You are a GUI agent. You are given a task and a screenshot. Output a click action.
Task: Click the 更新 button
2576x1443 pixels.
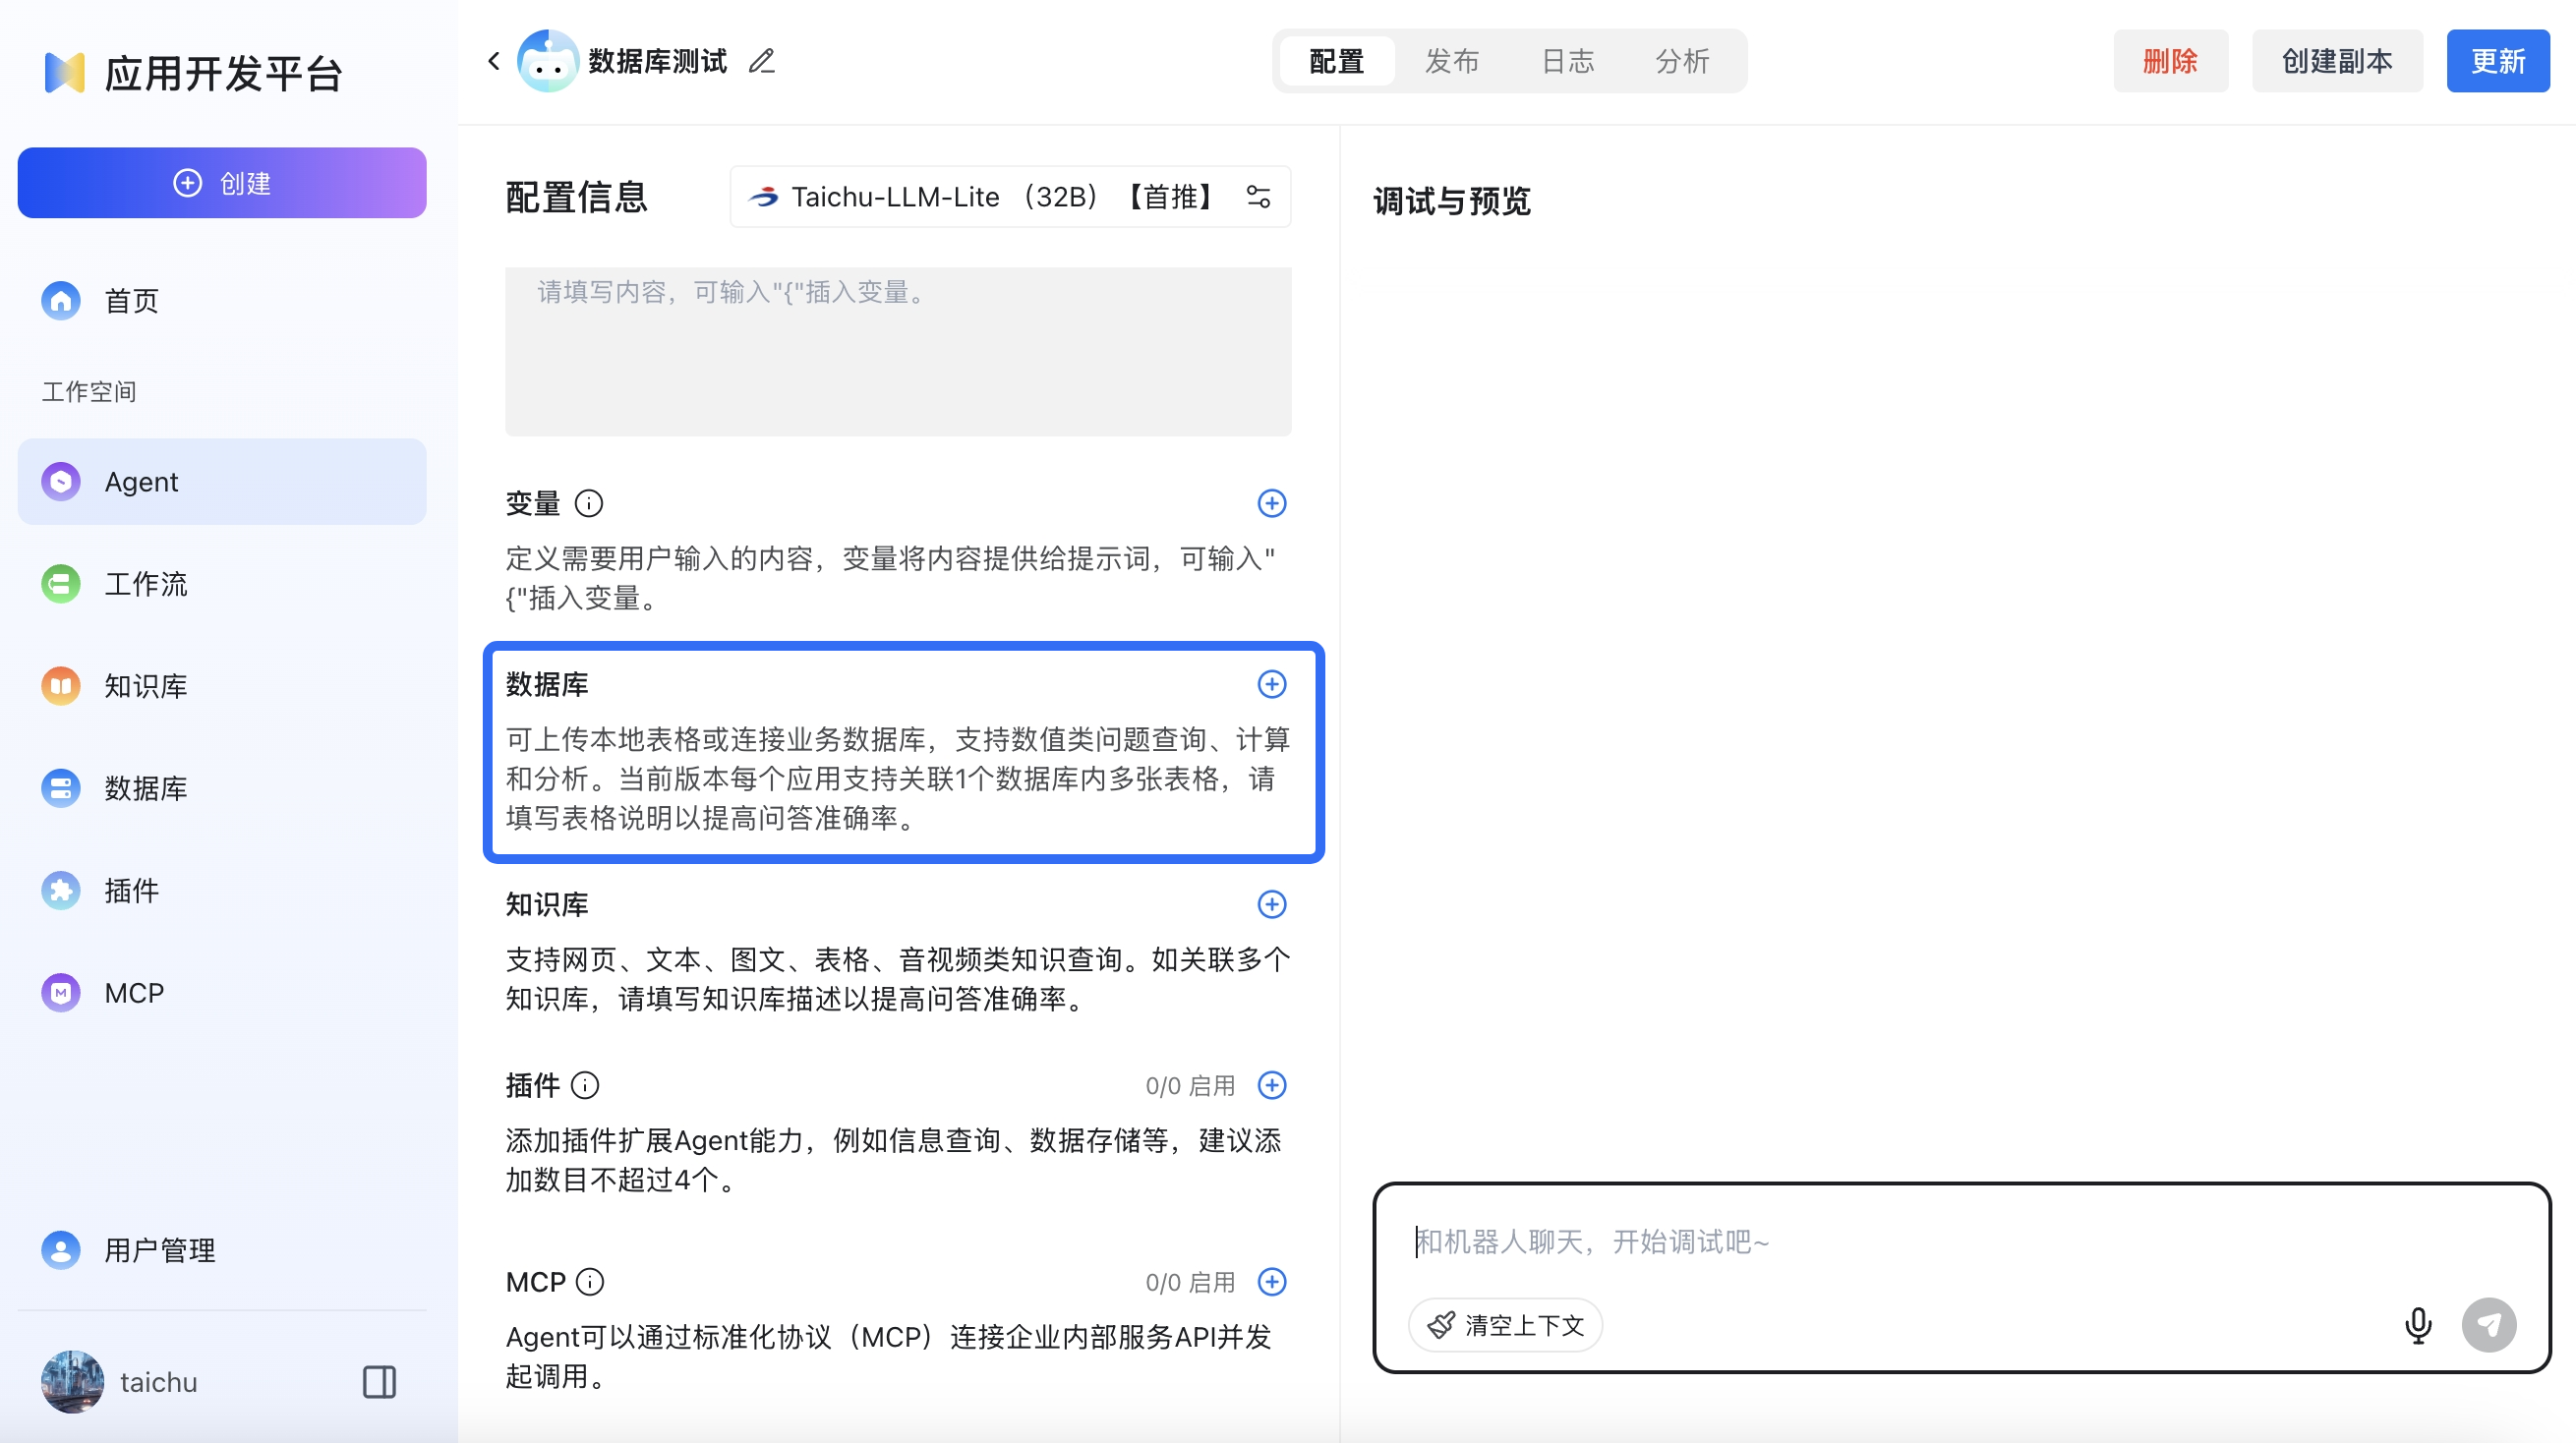point(2498,61)
